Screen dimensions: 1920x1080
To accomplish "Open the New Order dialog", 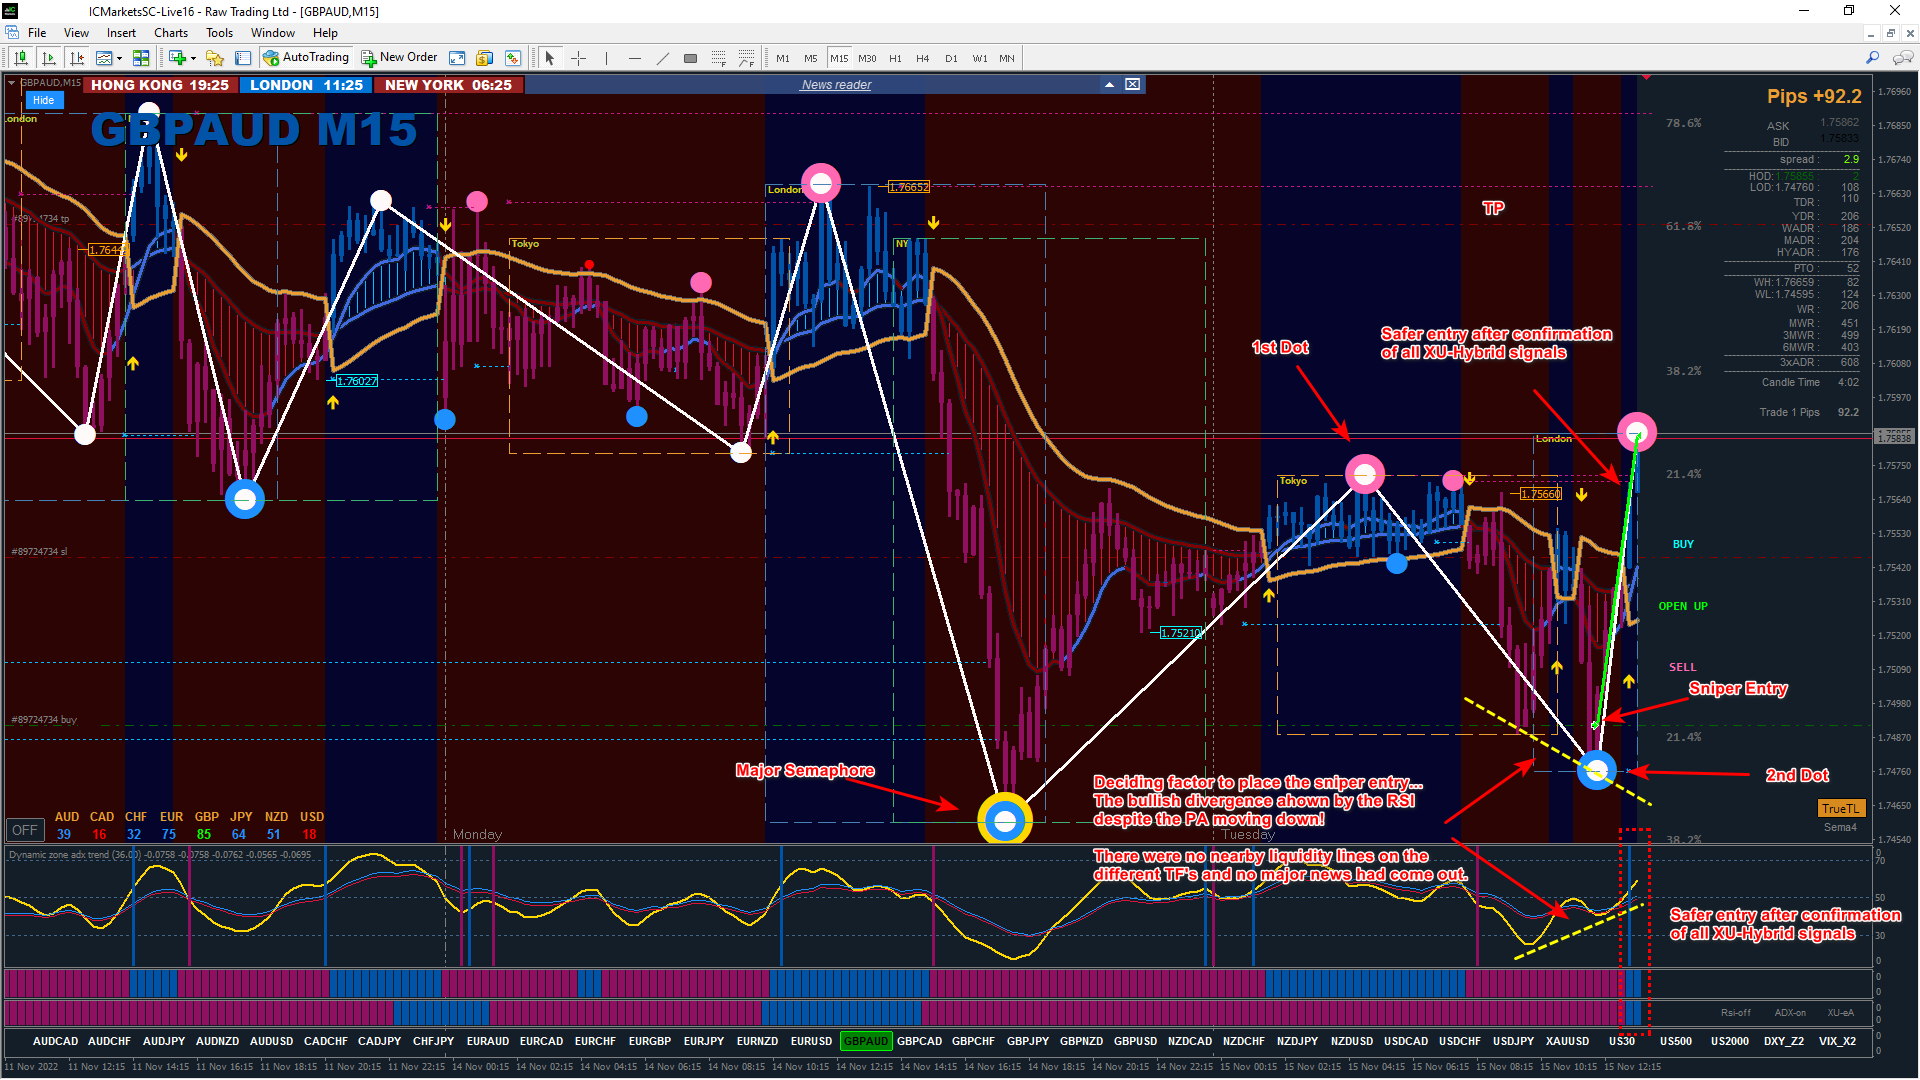I will [399, 58].
